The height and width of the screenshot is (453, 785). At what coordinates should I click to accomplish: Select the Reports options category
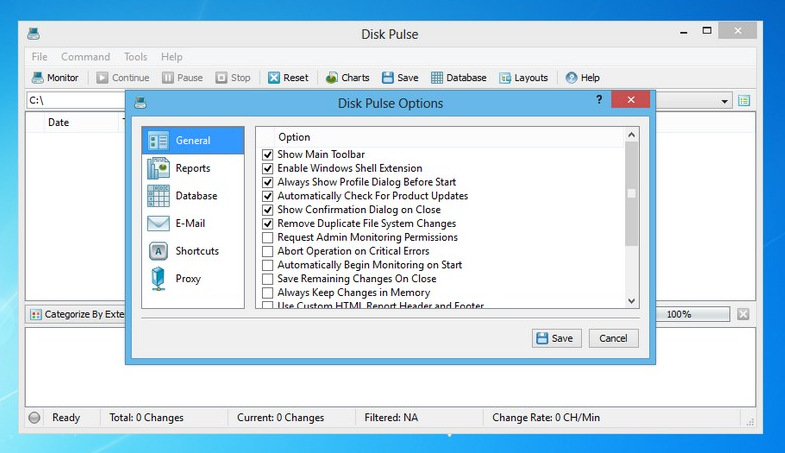coord(193,168)
